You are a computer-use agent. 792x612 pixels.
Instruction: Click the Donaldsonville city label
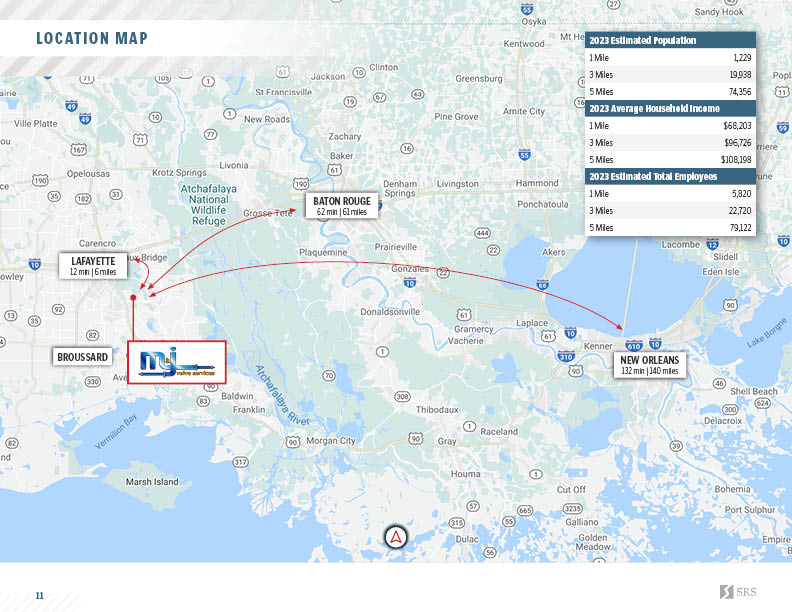tap(390, 312)
